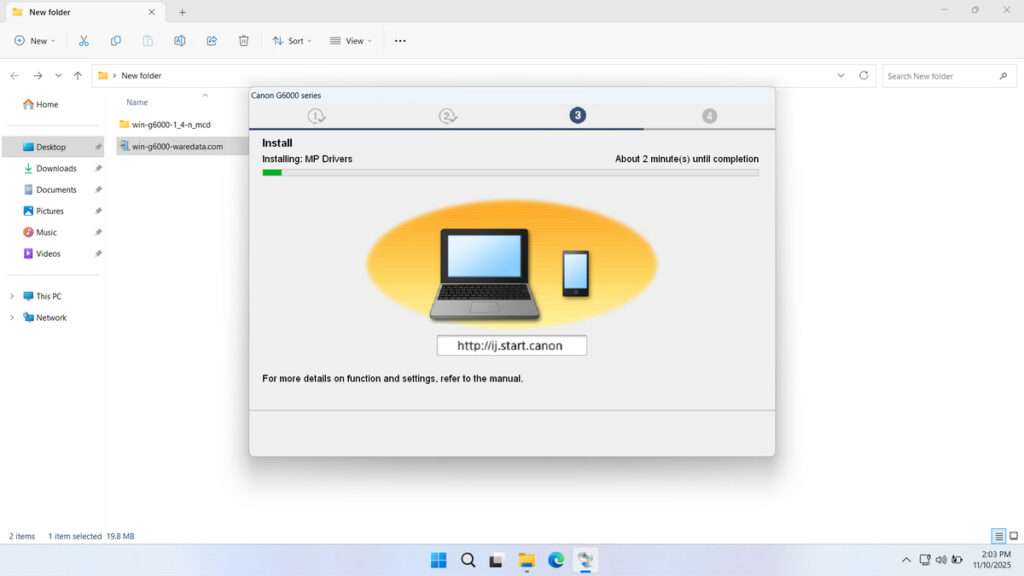
Task: Select the Rename icon in the toolbar
Action: pyautogui.click(x=180, y=40)
